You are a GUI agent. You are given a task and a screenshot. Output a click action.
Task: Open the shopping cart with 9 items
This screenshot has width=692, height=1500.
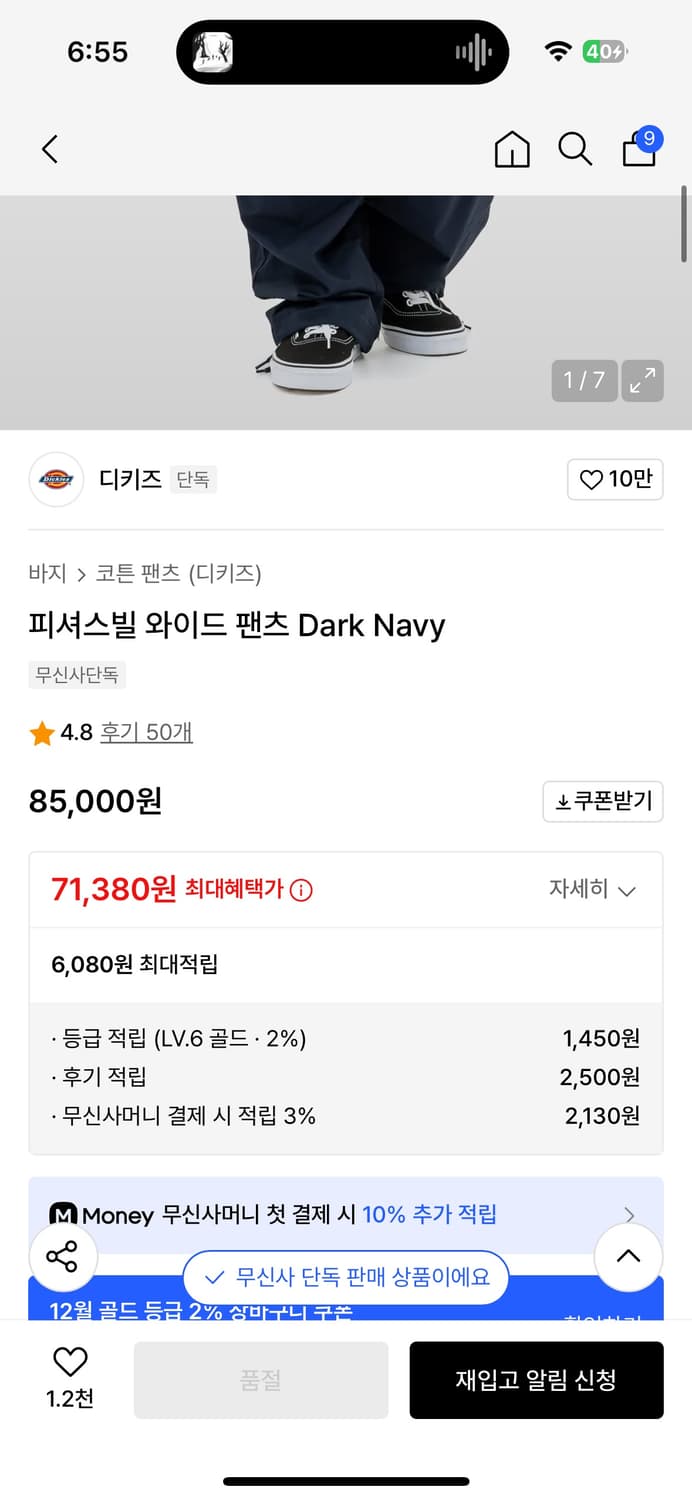(x=638, y=150)
